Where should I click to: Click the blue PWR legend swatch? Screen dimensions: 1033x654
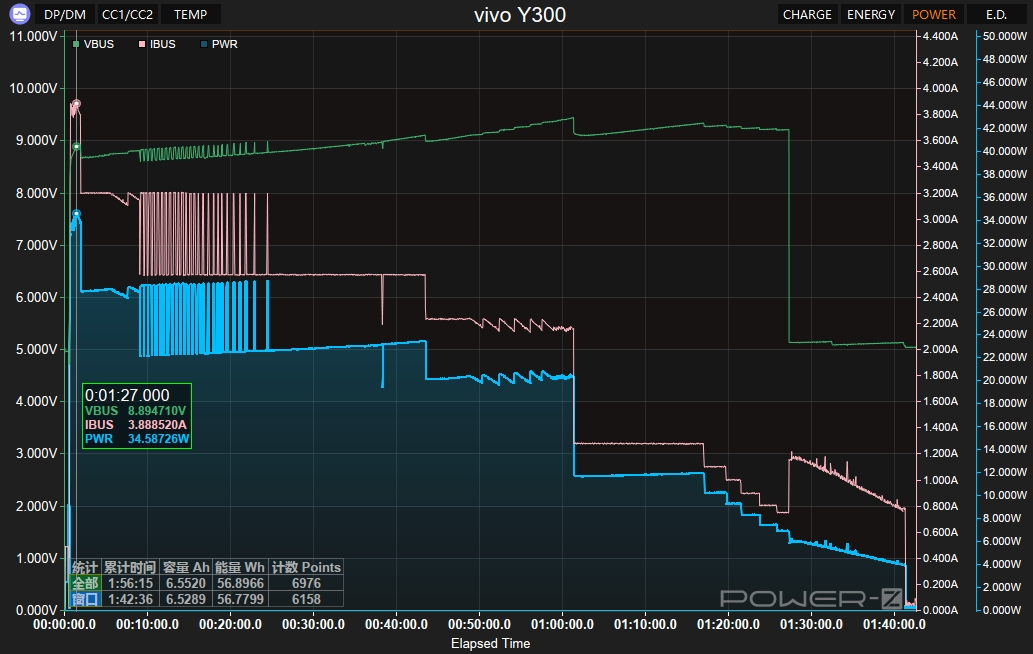[x=204, y=44]
